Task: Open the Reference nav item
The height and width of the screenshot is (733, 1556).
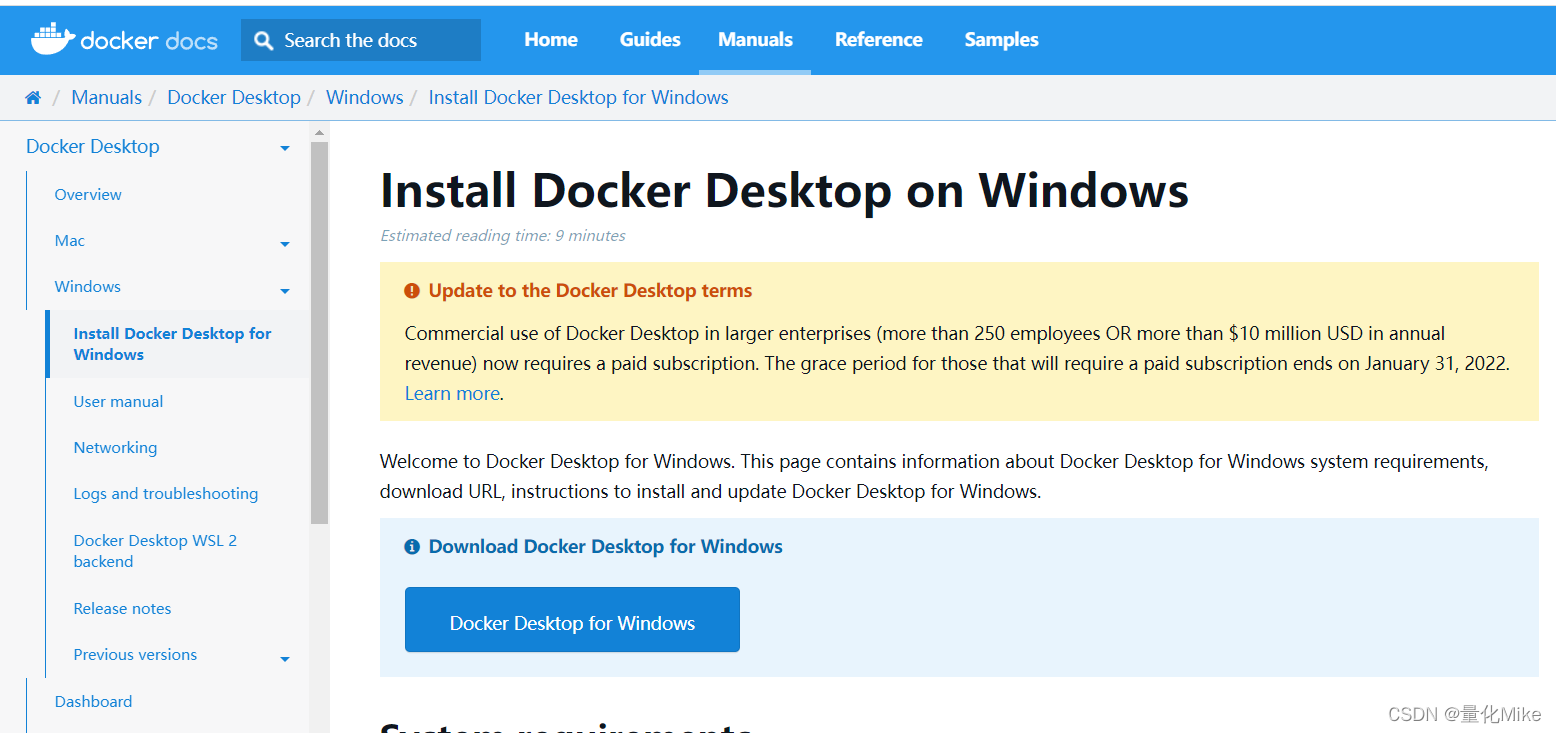Action: 879,39
